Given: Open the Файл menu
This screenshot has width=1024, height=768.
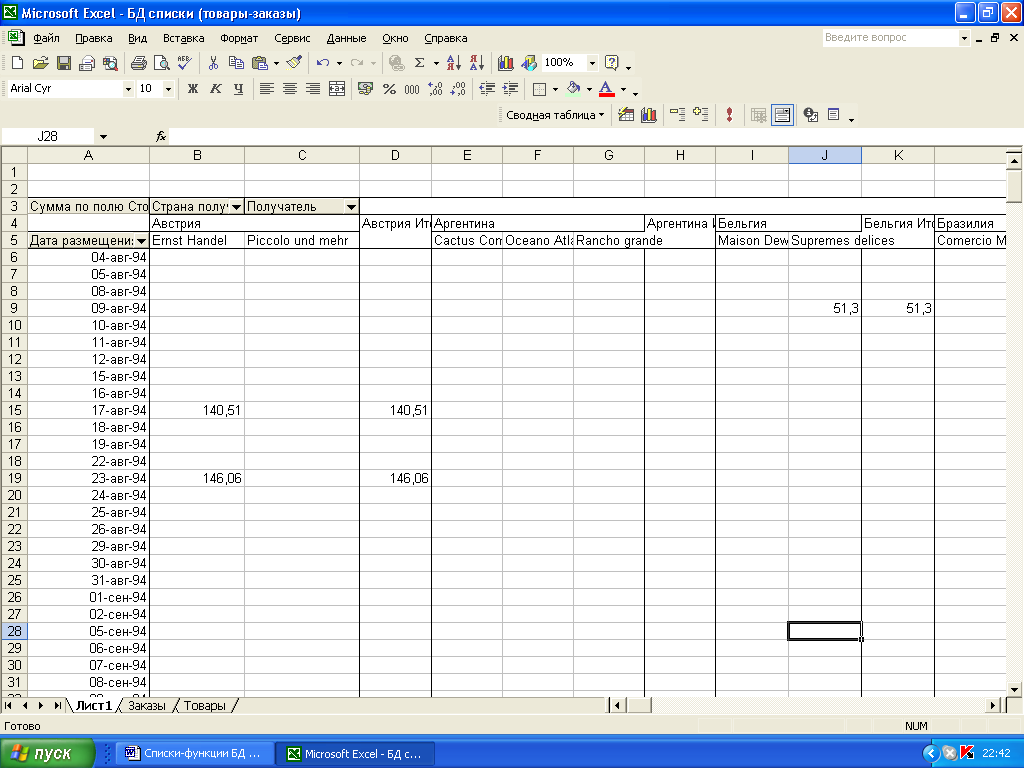Looking at the screenshot, I should click(x=46, y=39).
